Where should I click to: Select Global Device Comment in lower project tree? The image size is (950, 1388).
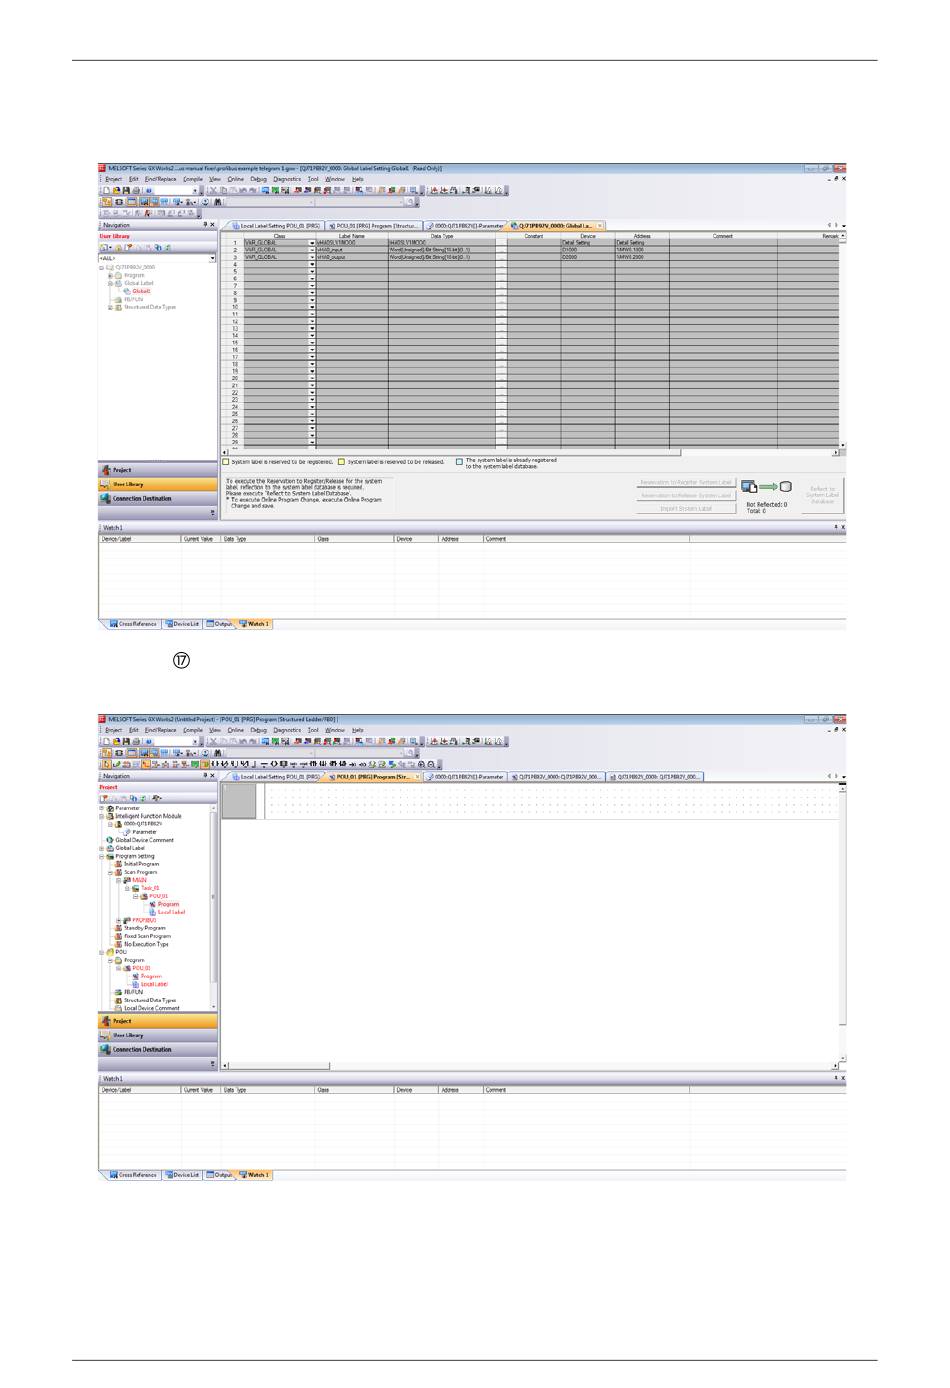[144, 840]
